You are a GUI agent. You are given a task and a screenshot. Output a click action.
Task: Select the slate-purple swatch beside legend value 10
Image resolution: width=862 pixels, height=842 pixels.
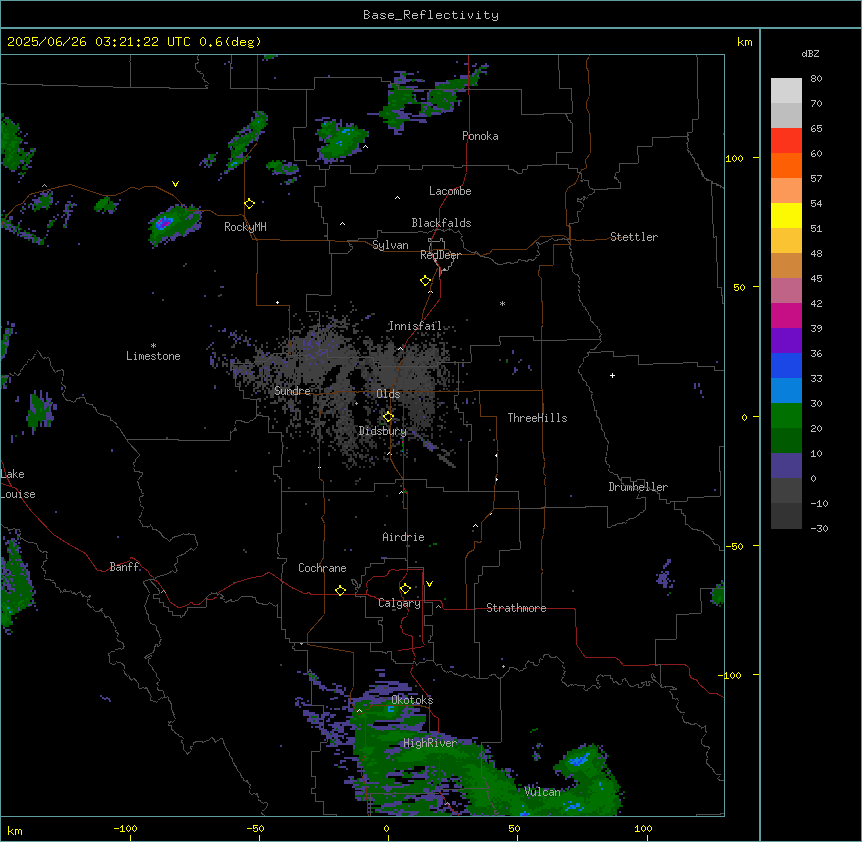(x=786, y=466)
